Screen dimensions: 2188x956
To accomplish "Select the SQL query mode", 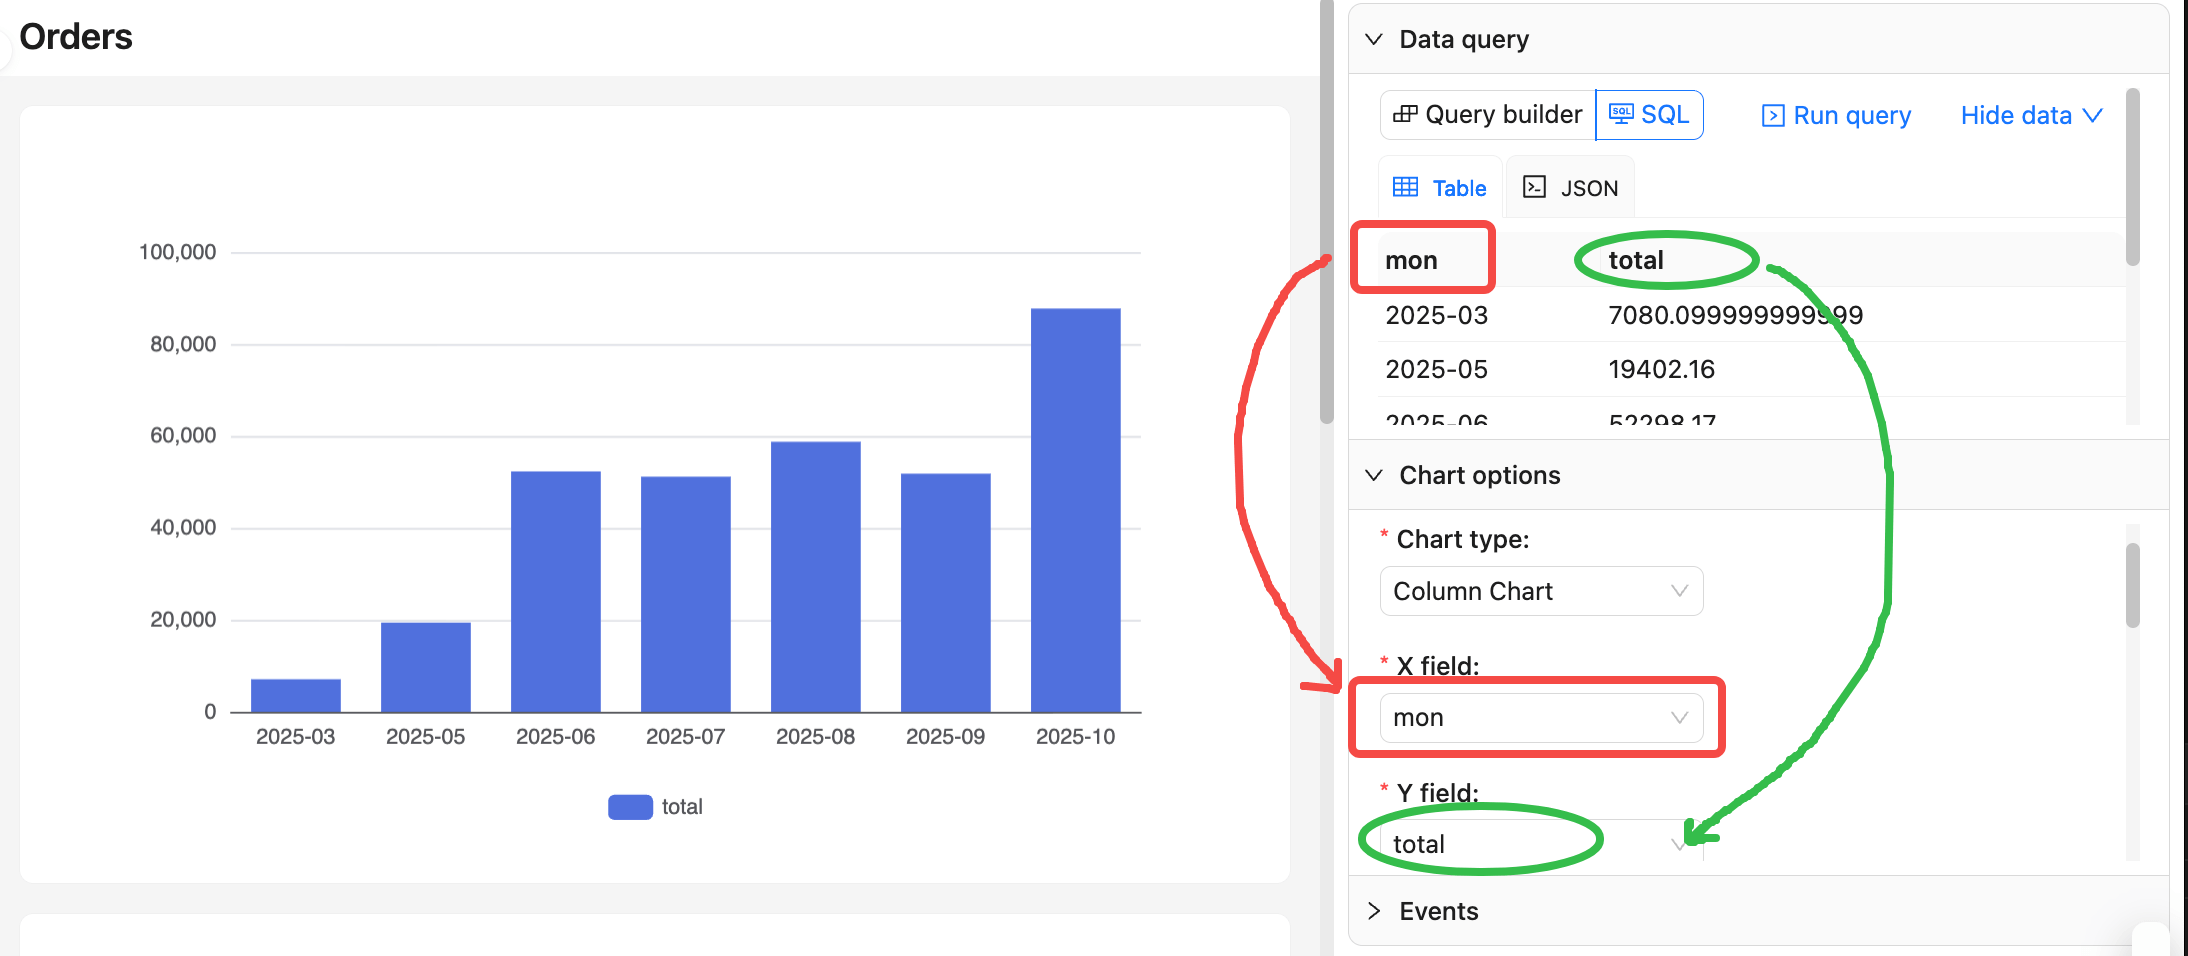I will (x=1649, y=115).
